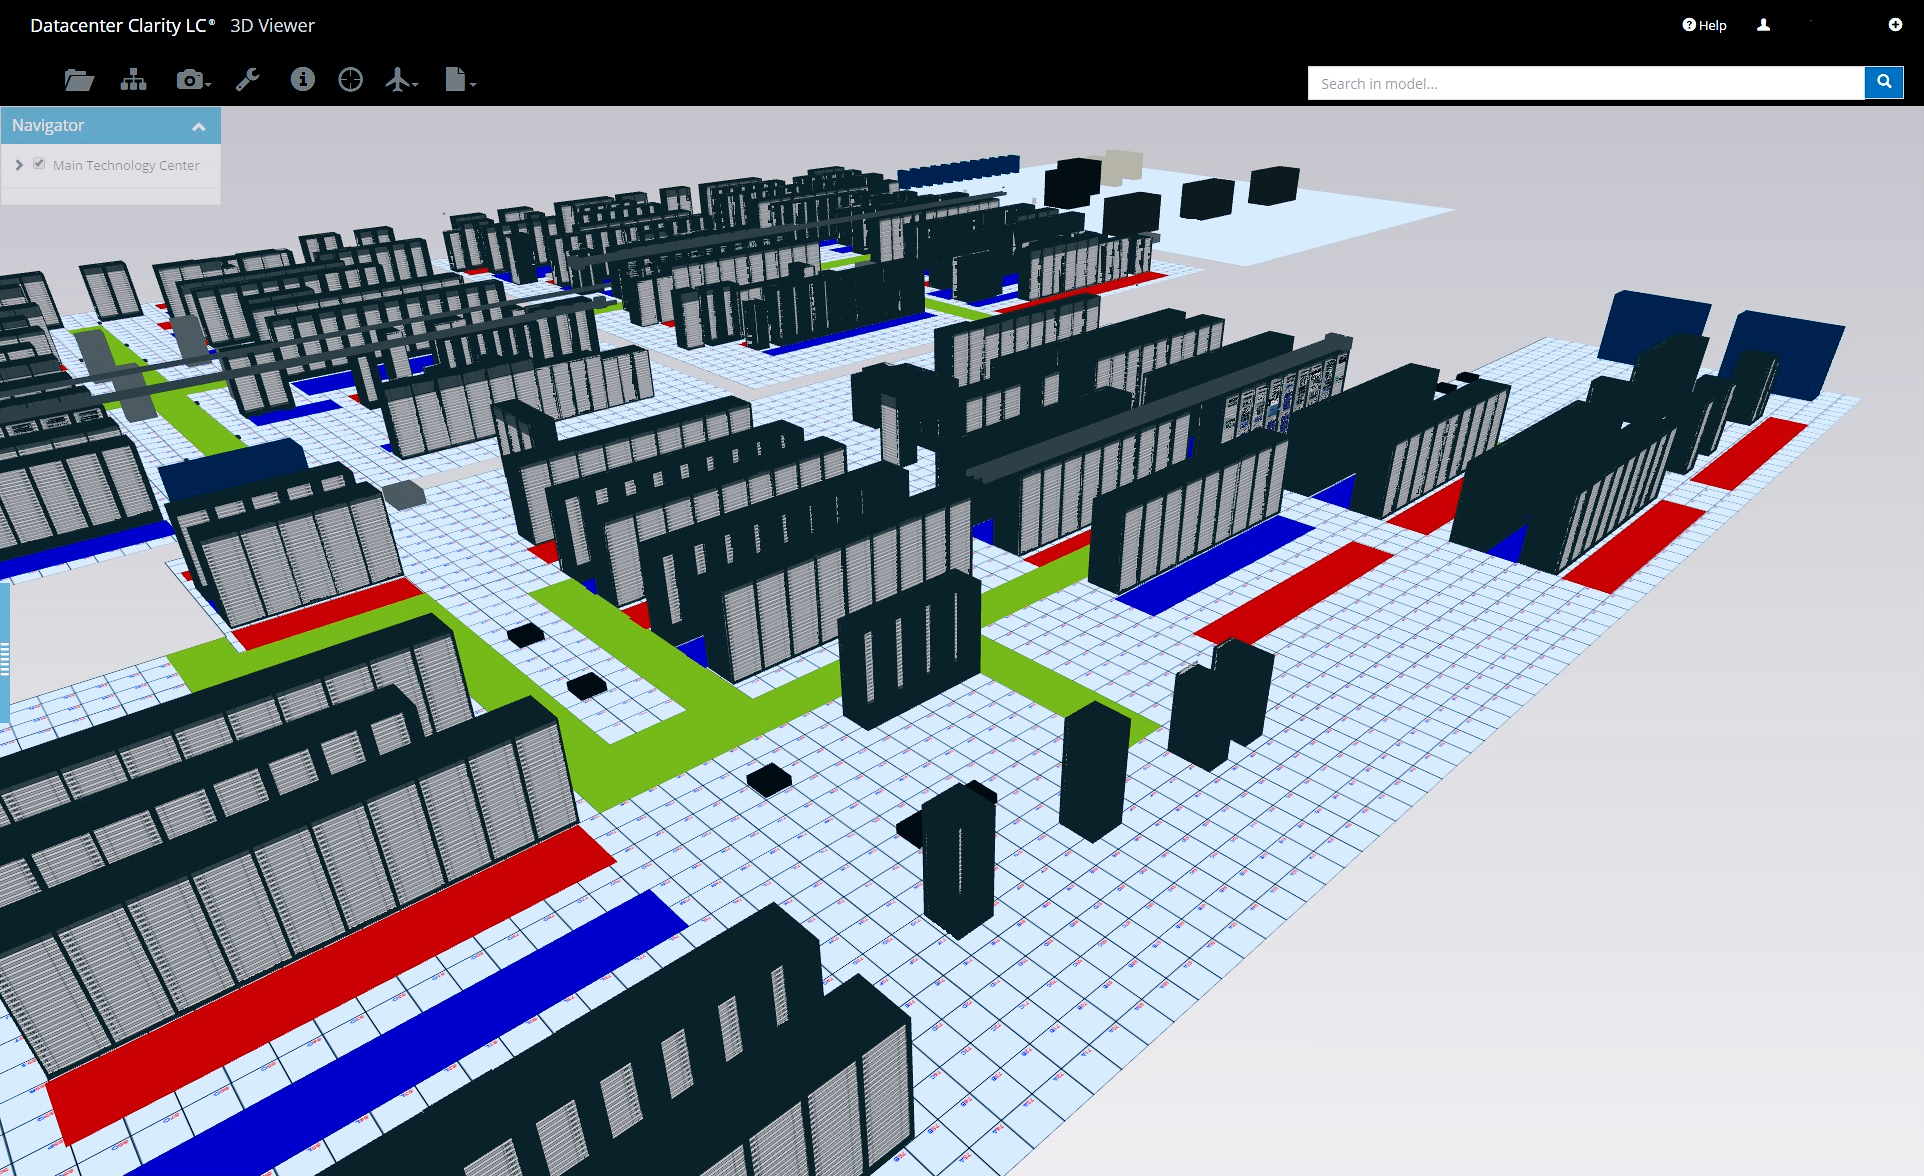The image size is (1924, 1176).
Task: Click the blue search magnifier button
Action: [x=1884, y=83]
